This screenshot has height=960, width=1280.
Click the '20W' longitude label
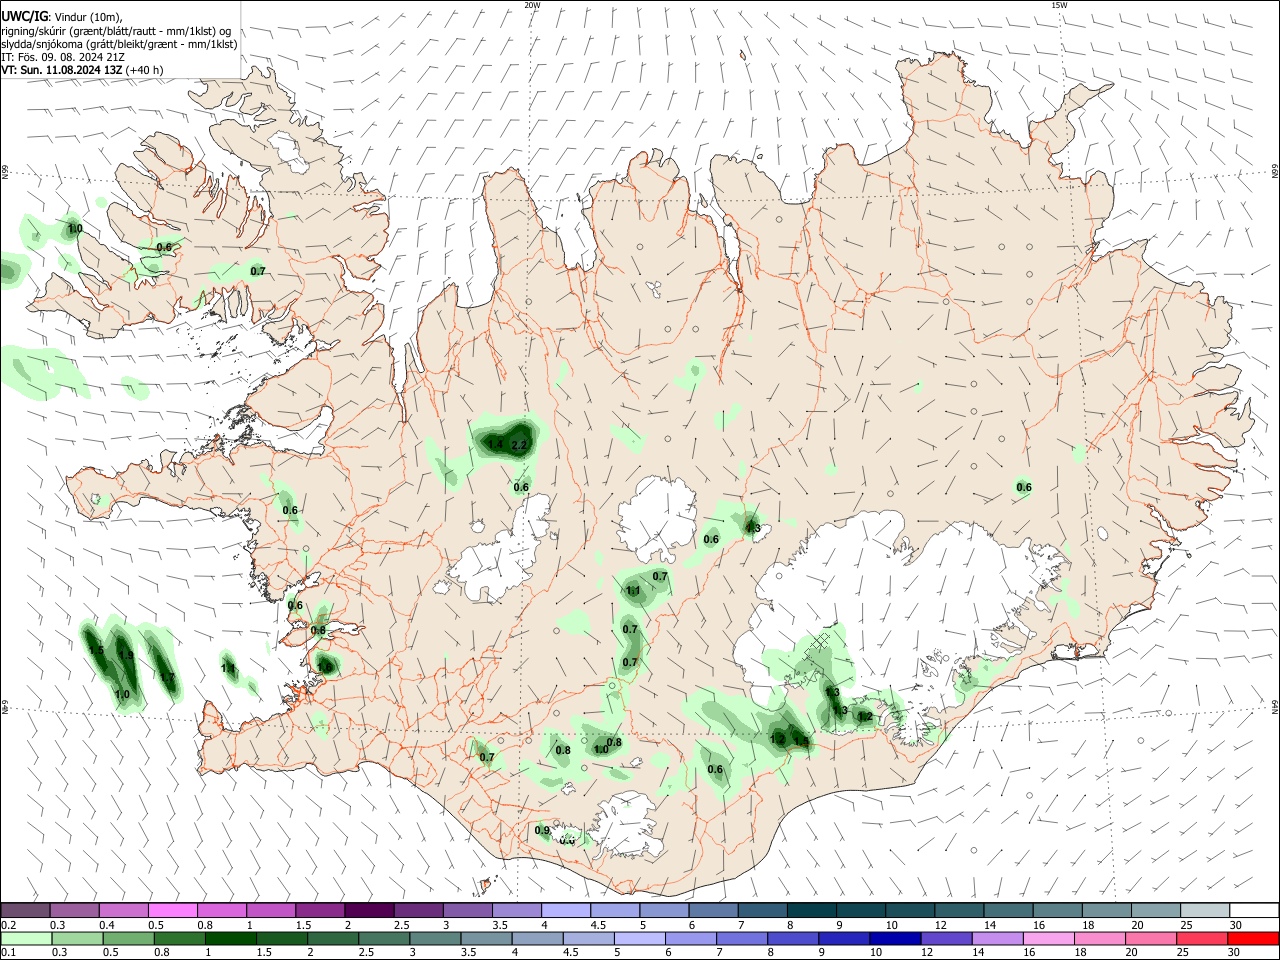click(x=532, y=5)
